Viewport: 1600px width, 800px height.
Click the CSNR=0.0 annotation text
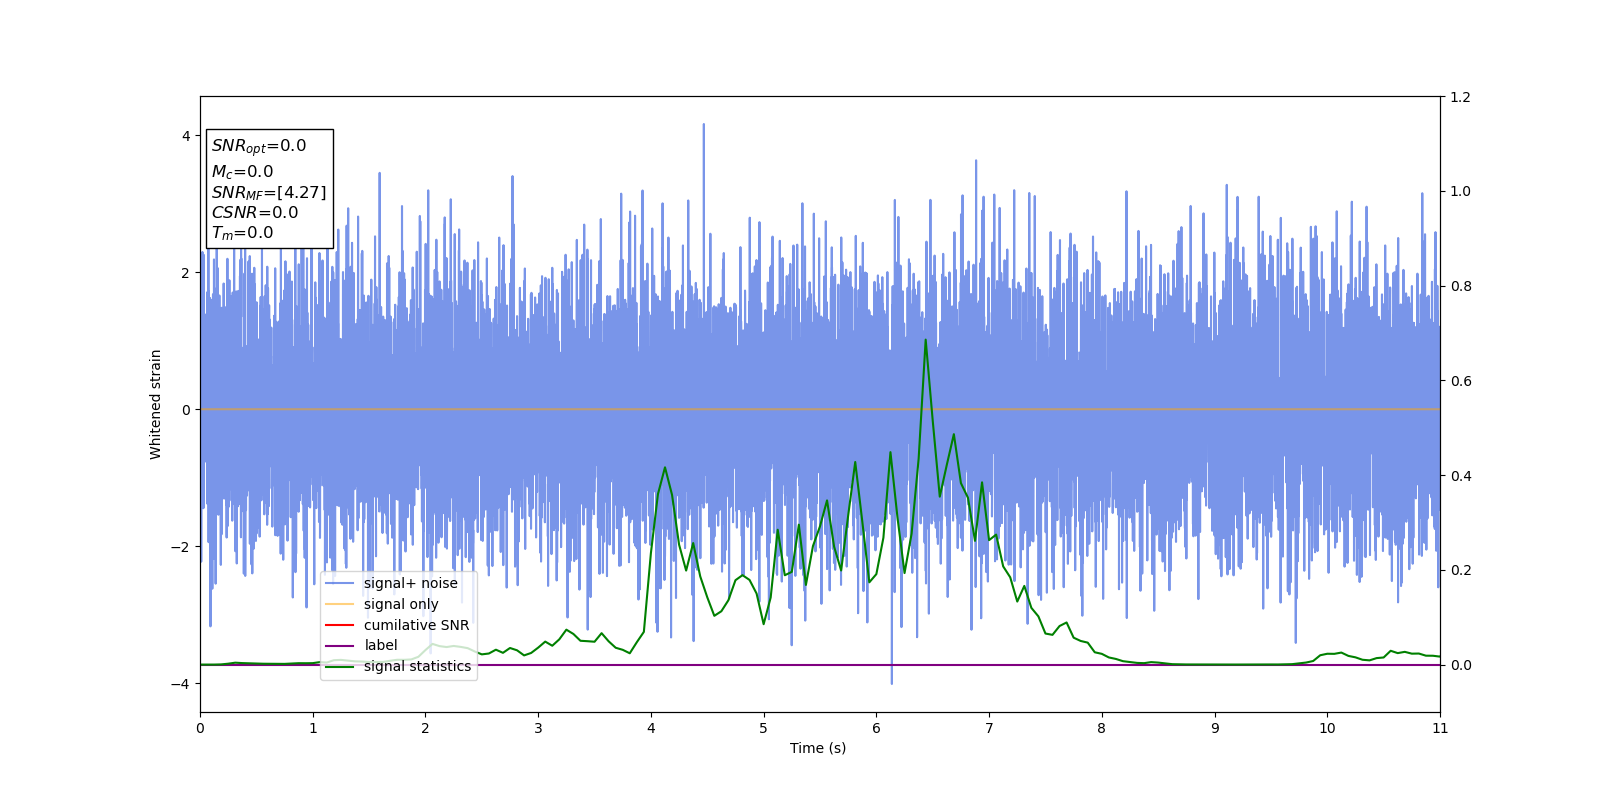(255, 212)
